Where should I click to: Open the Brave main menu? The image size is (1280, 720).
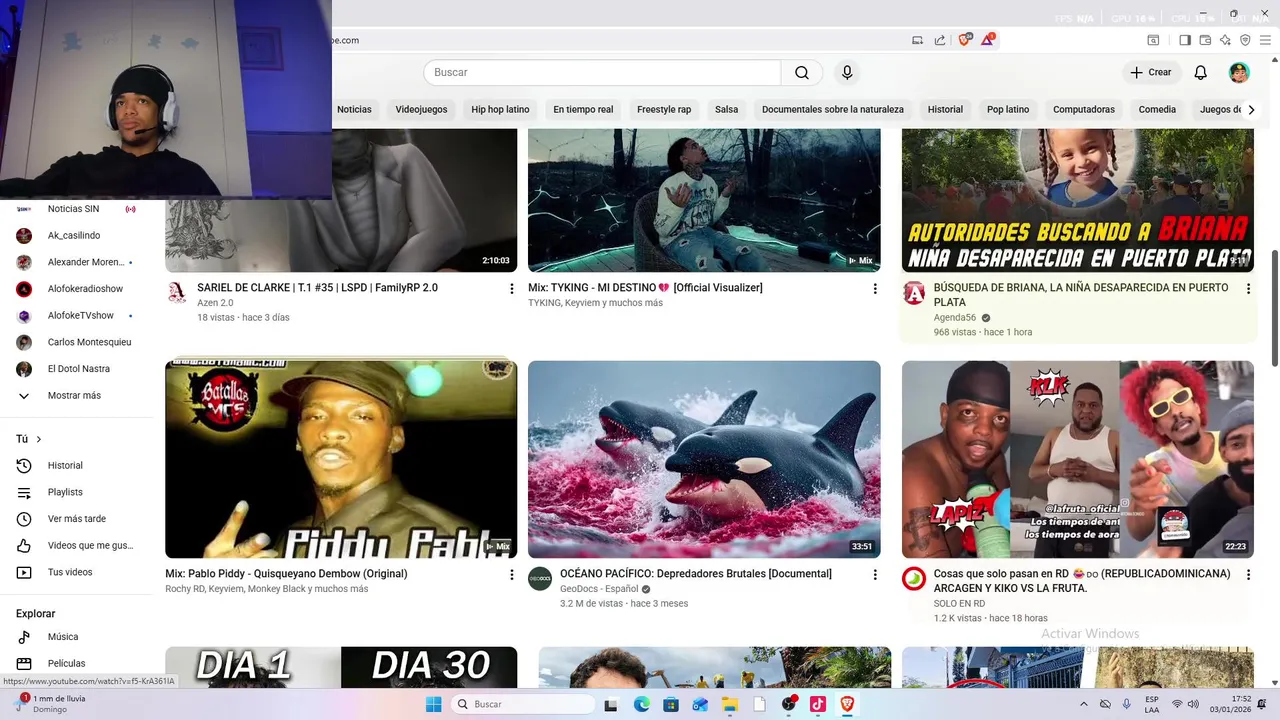[x=1265, y=40]
